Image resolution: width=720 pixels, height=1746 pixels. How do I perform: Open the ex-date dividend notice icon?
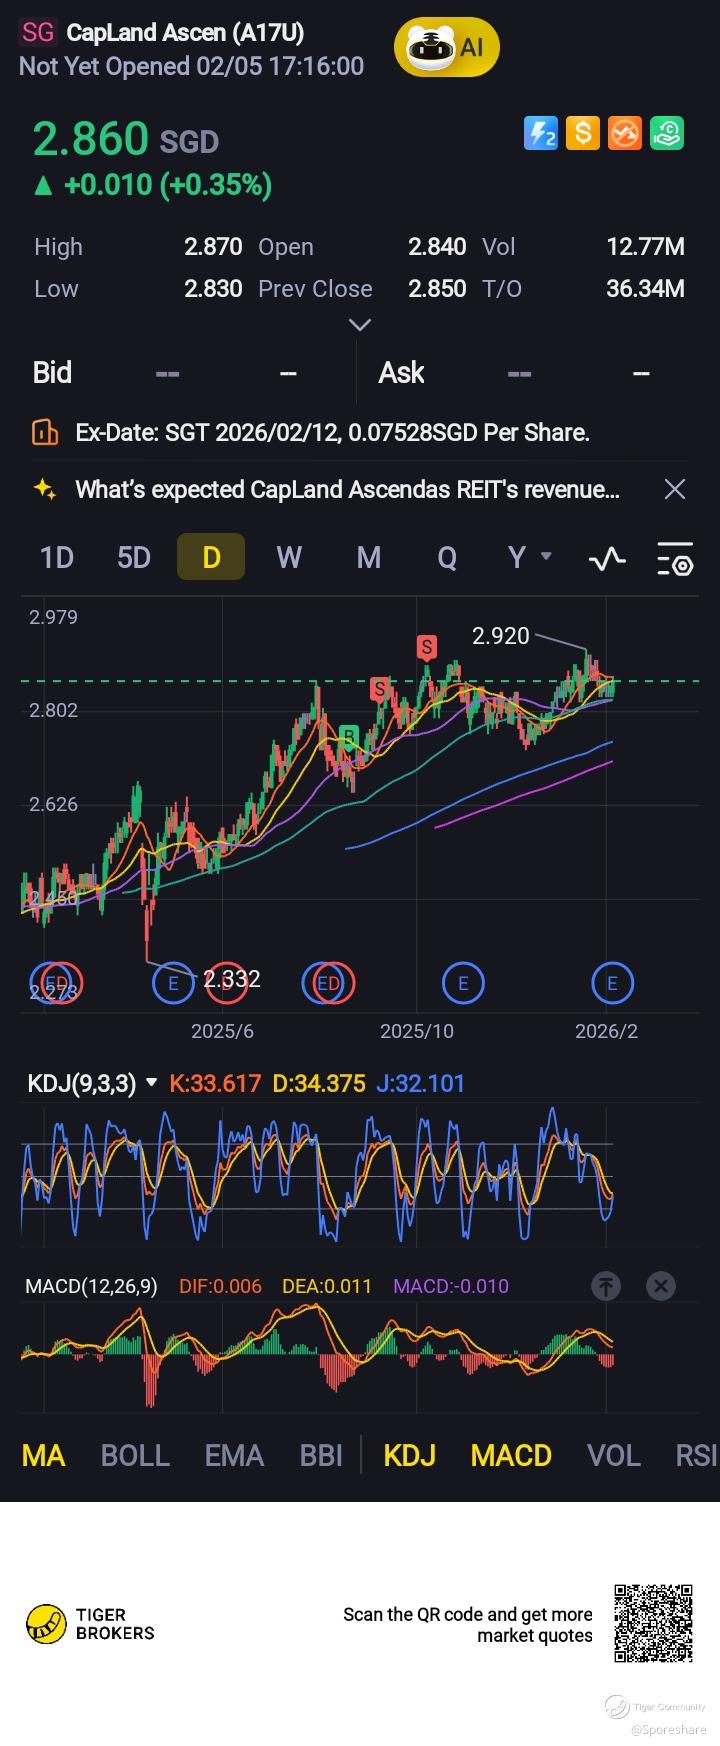click(x=45, y=432)
